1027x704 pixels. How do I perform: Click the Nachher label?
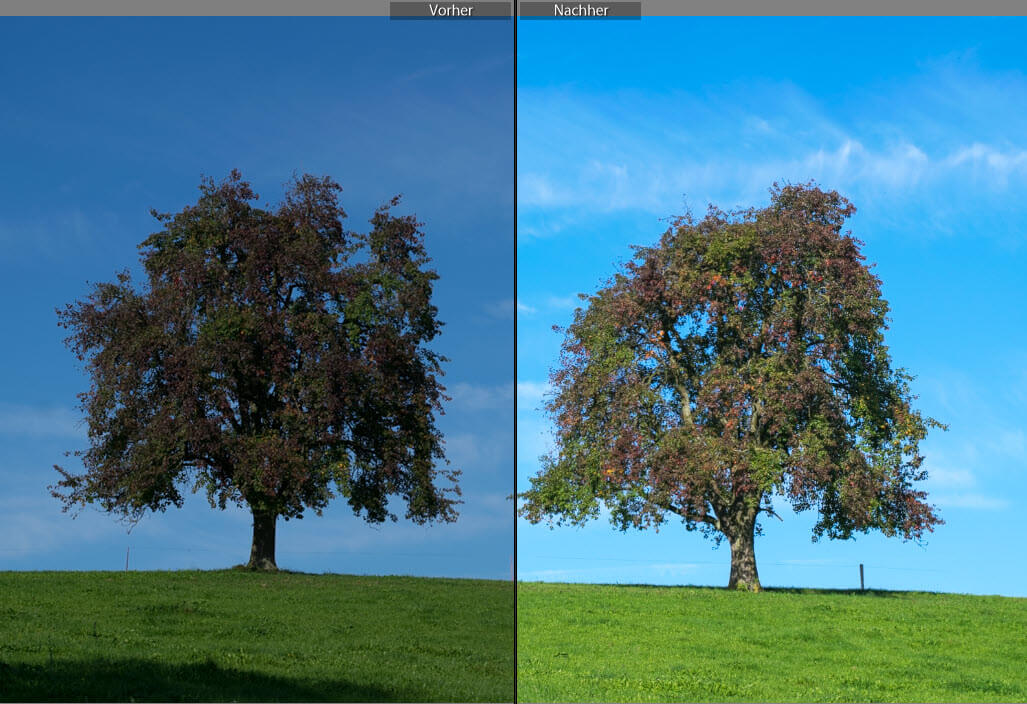click(x=580, y=10)
